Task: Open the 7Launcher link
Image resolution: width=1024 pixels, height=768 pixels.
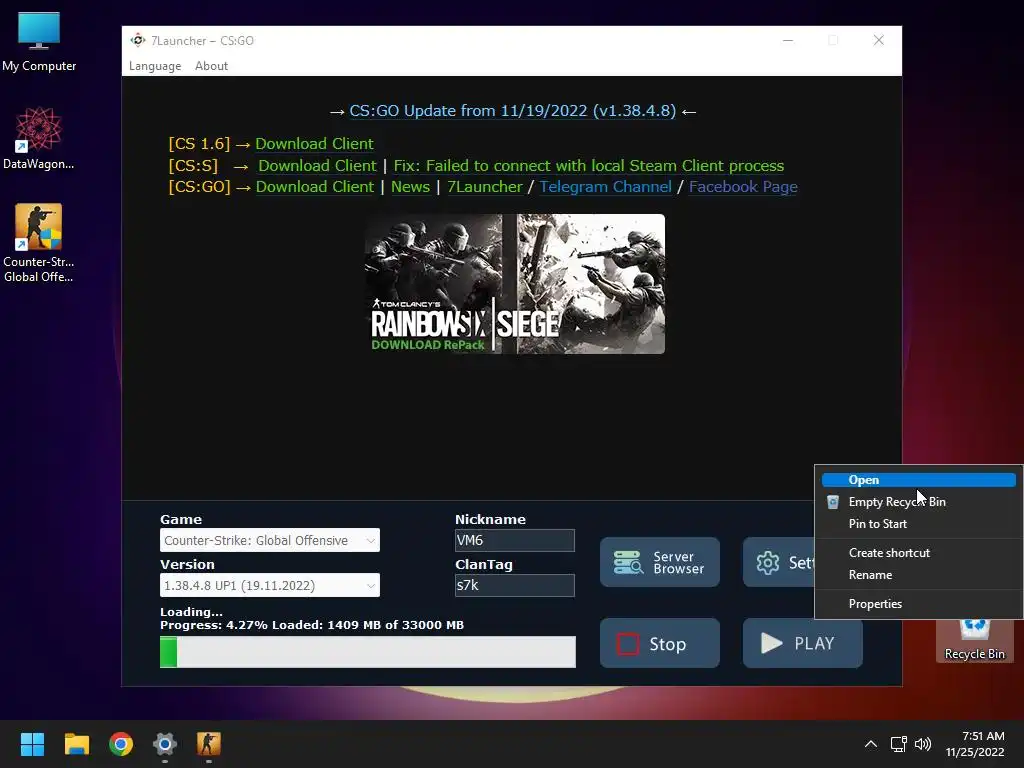Action: (x=485, y=187)
